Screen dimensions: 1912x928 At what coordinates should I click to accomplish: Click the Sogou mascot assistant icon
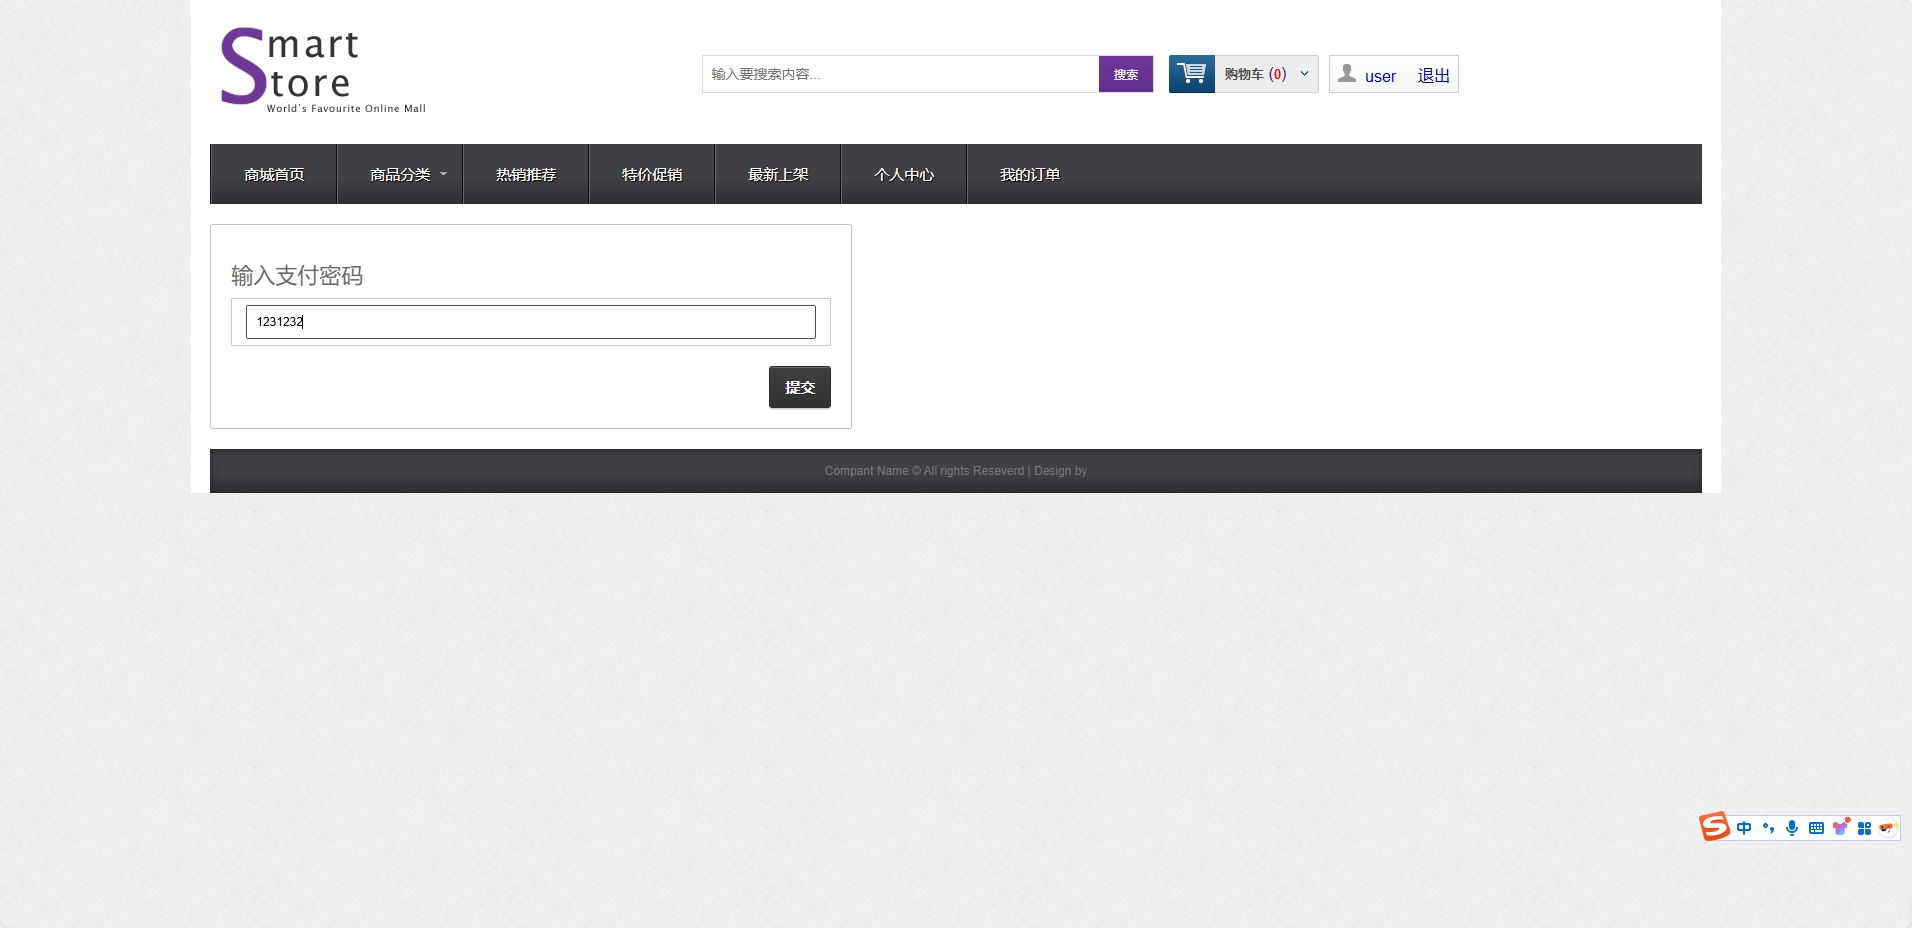(1887, 828)
